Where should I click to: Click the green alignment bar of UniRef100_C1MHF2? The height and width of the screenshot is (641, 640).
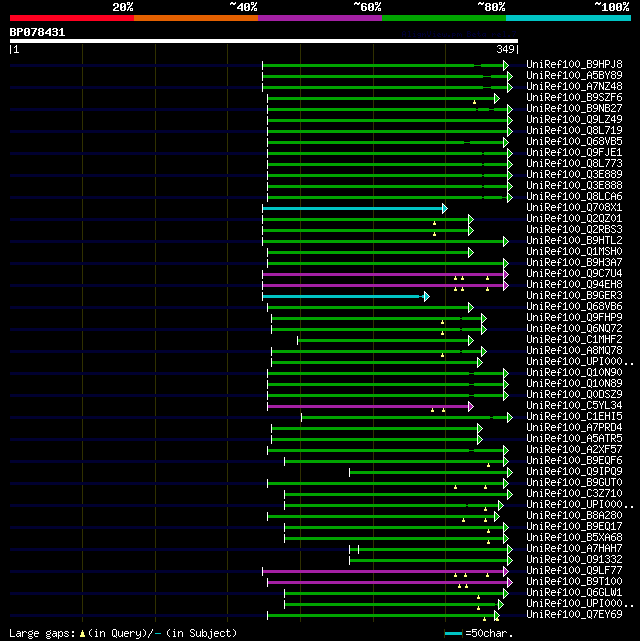click(383, 340)
